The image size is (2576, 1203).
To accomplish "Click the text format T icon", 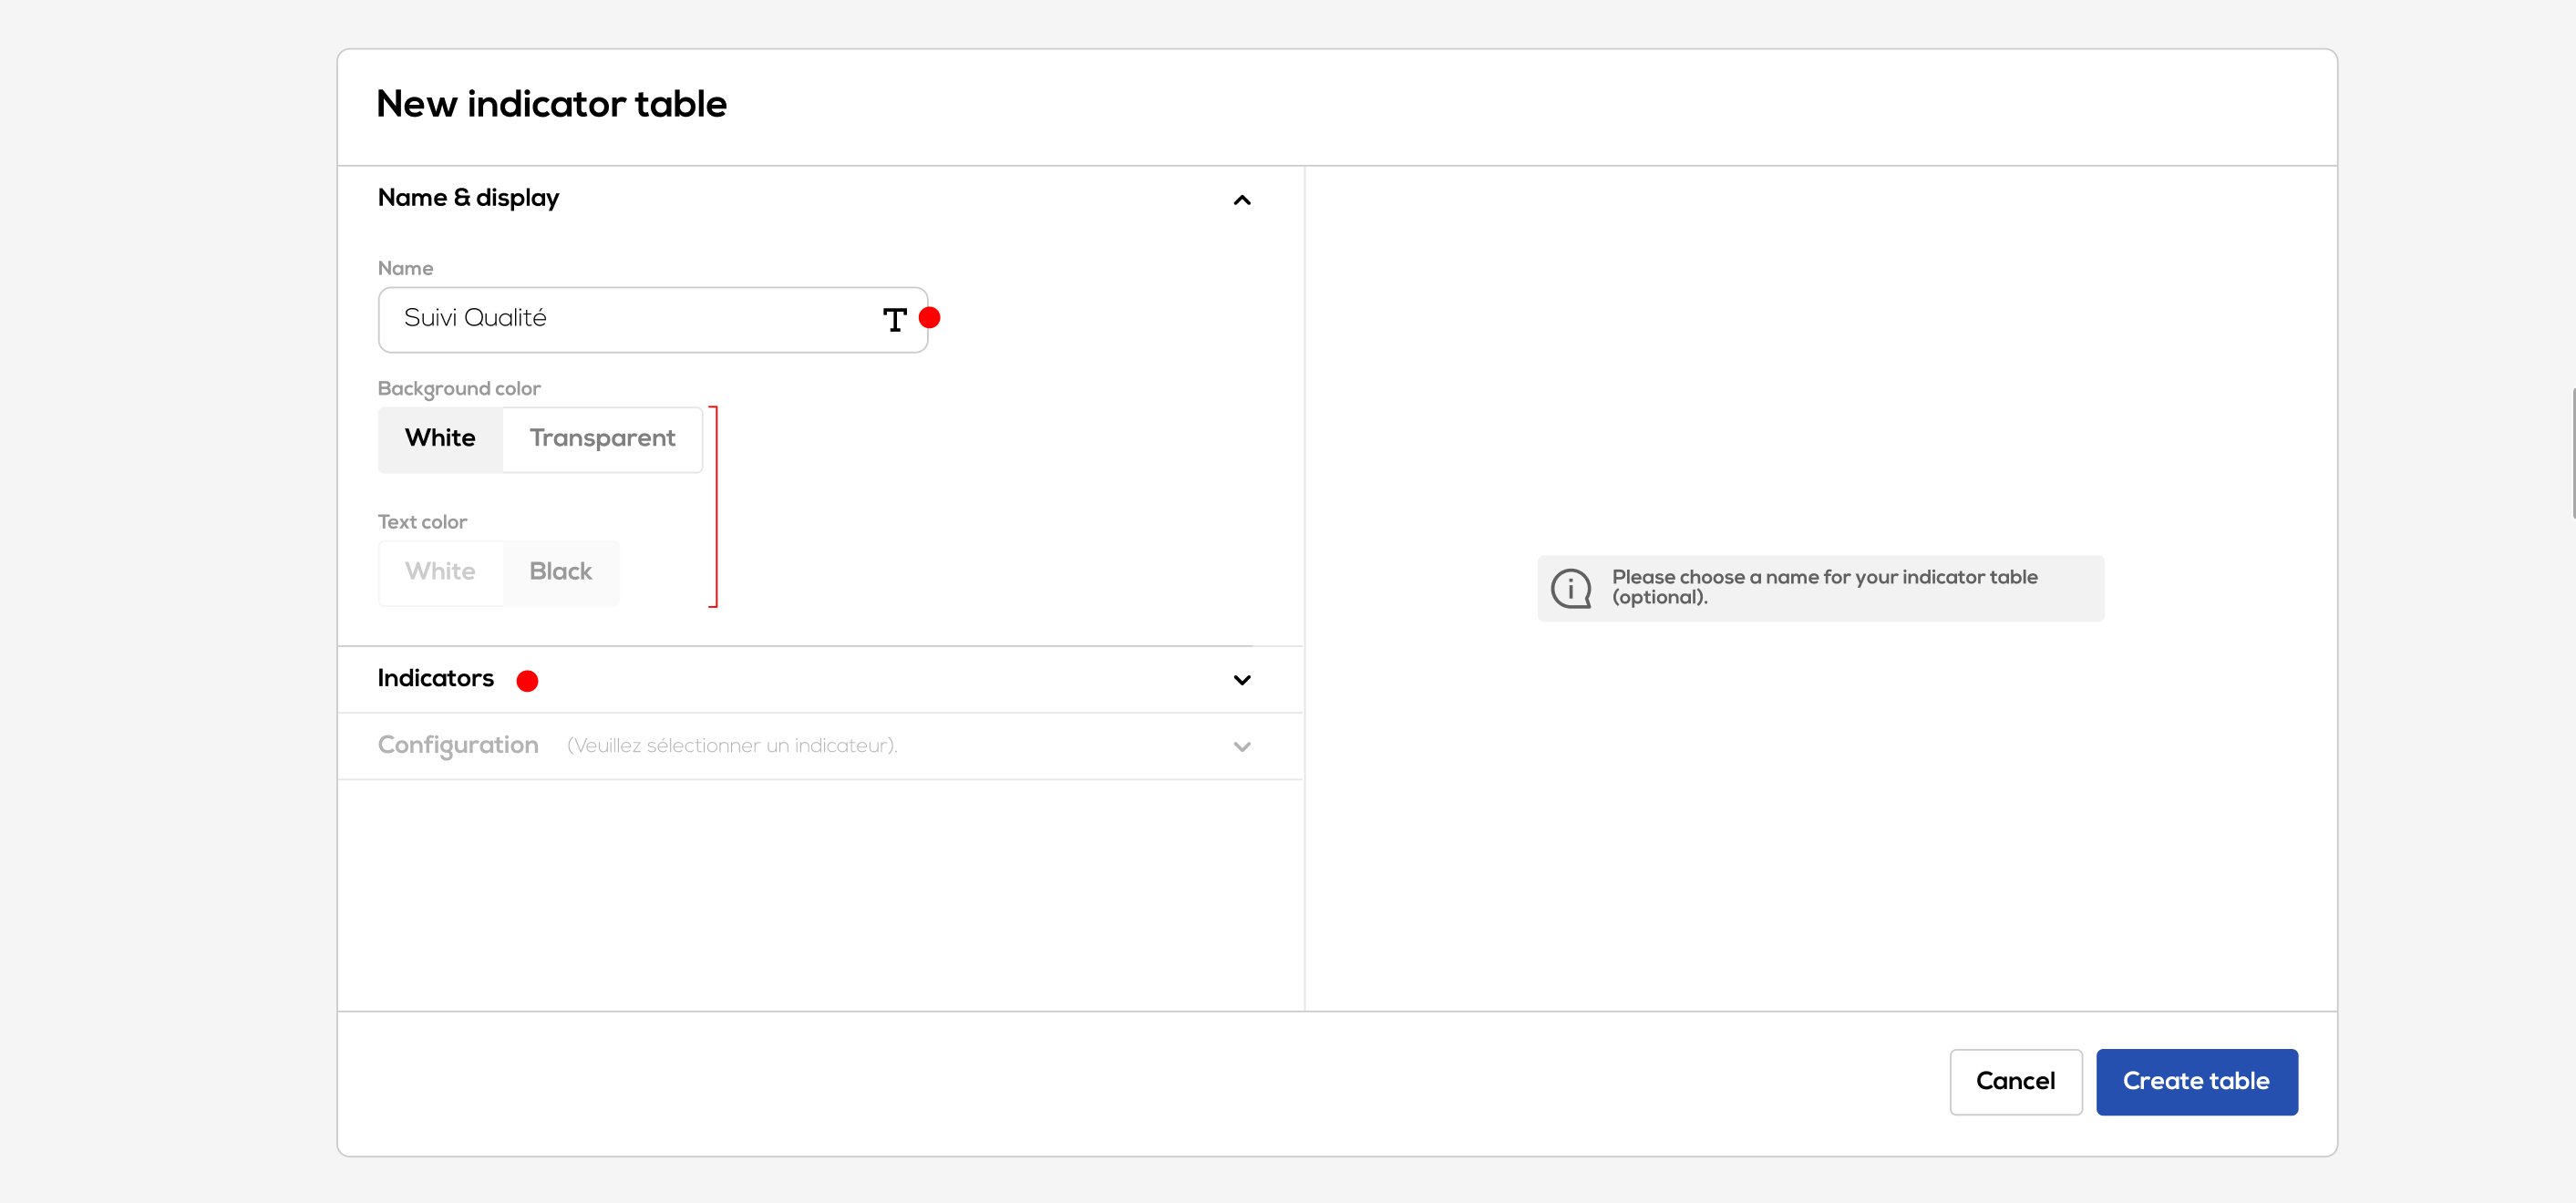I will 894,320.
